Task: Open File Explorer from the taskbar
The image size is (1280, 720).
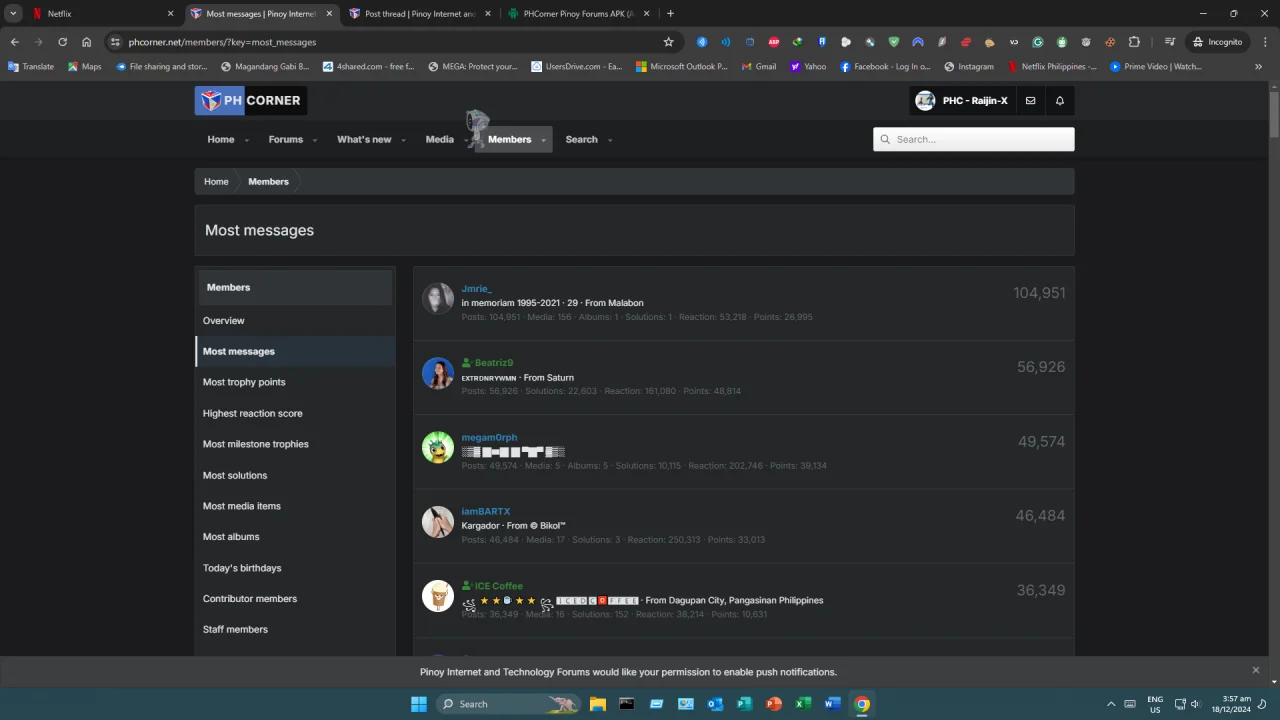Action: [597, 704]
